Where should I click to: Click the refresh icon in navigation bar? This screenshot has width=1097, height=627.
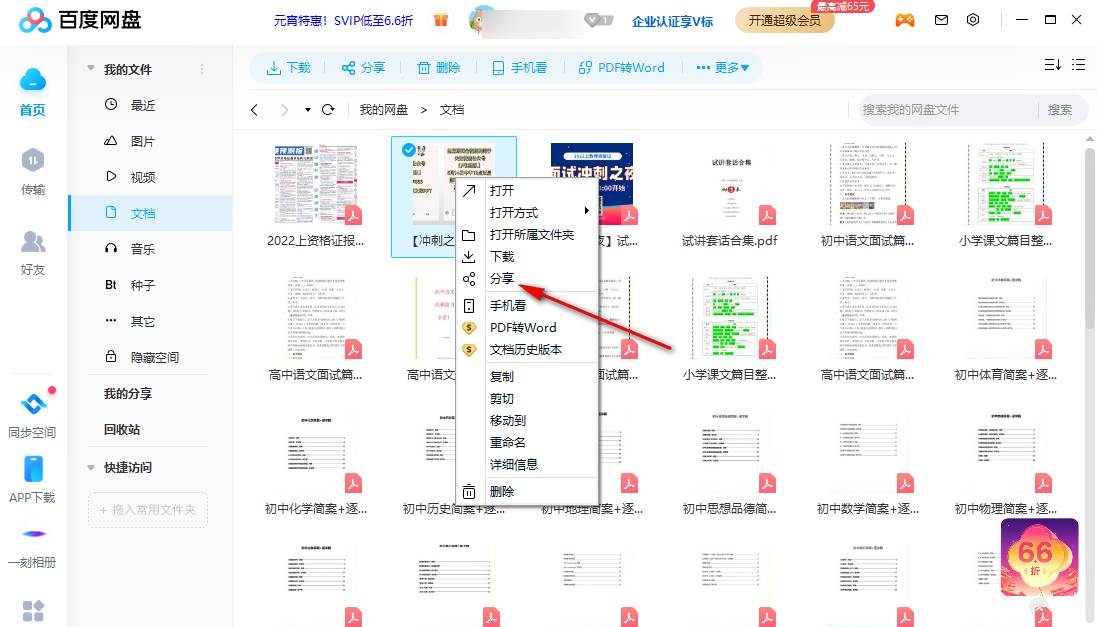(328, 109)
